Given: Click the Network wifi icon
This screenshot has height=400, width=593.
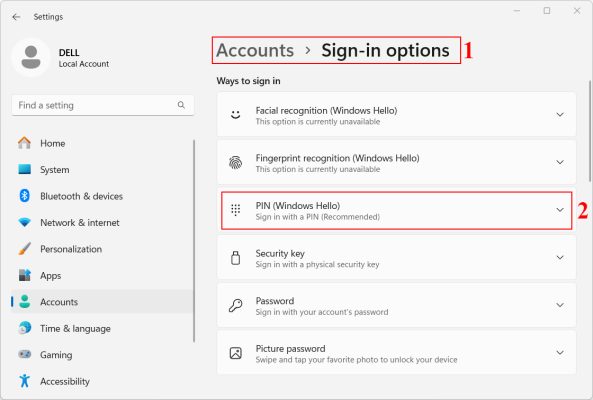Looking at the screenshot, I should [x=25, y=222].
